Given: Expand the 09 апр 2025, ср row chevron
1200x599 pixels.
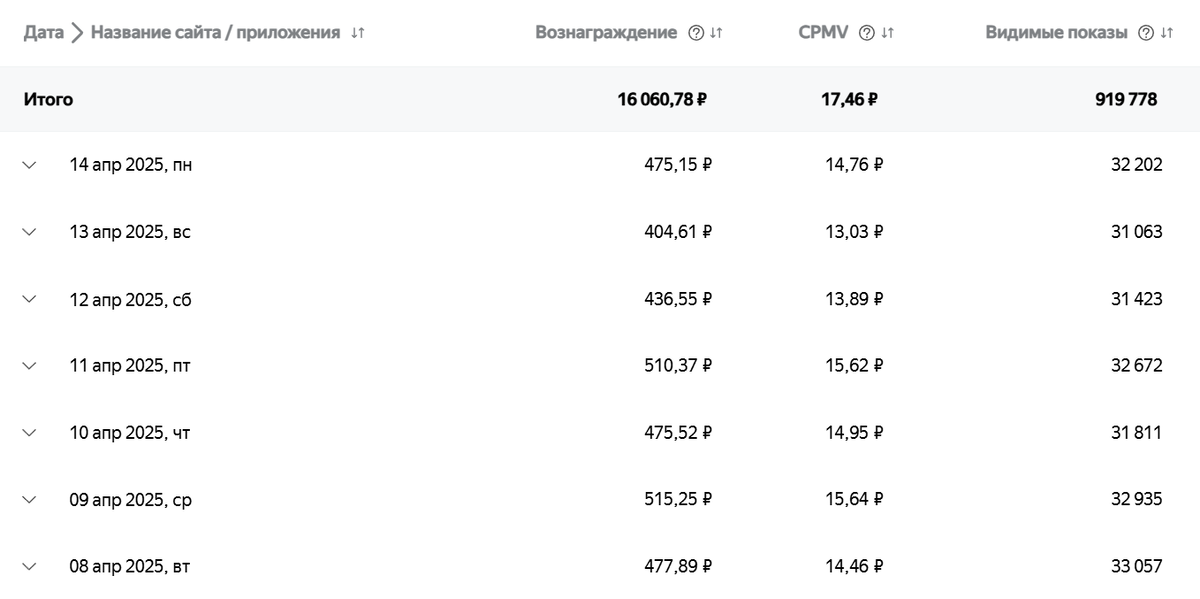Looking at the screenshot, I should (29, 499).
